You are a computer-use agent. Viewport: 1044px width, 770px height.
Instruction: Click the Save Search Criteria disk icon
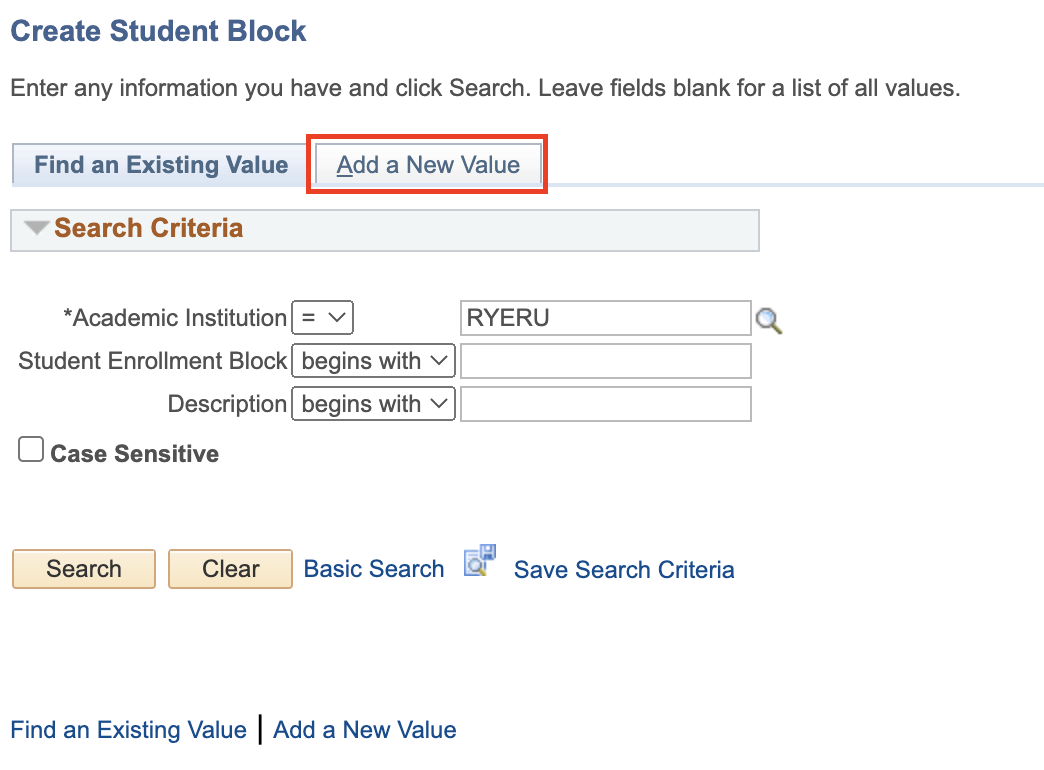click(x=480, y=562)
